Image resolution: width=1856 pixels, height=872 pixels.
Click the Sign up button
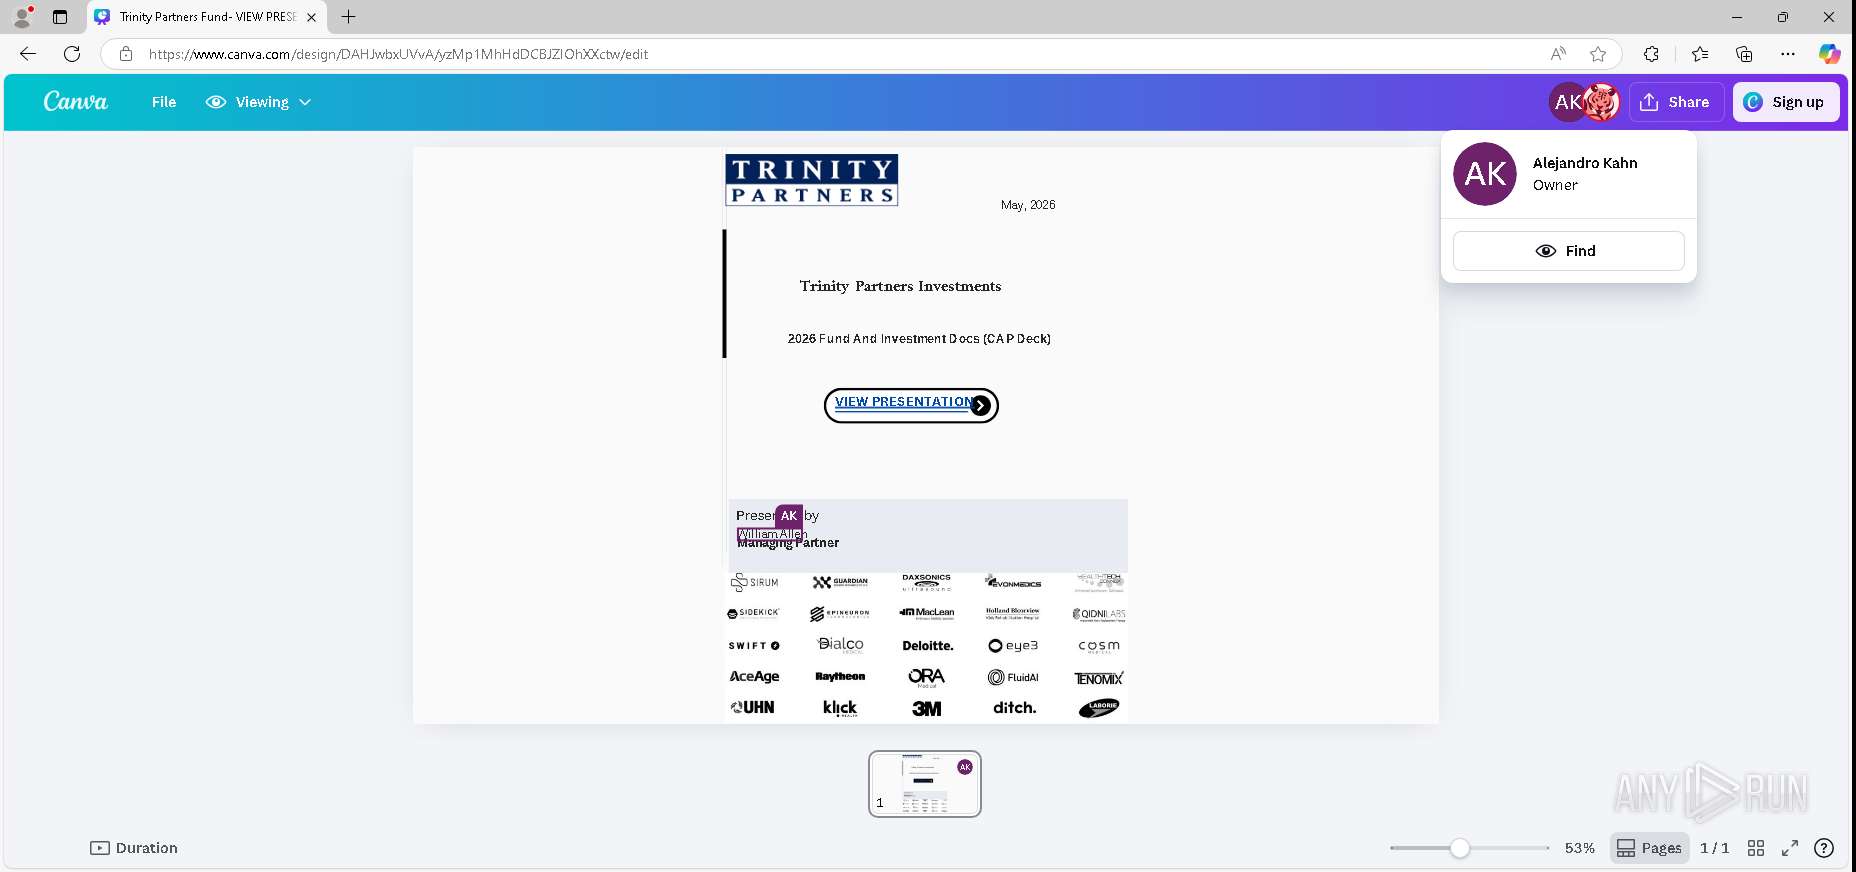pyautogui.click(x=1786, y=102)
